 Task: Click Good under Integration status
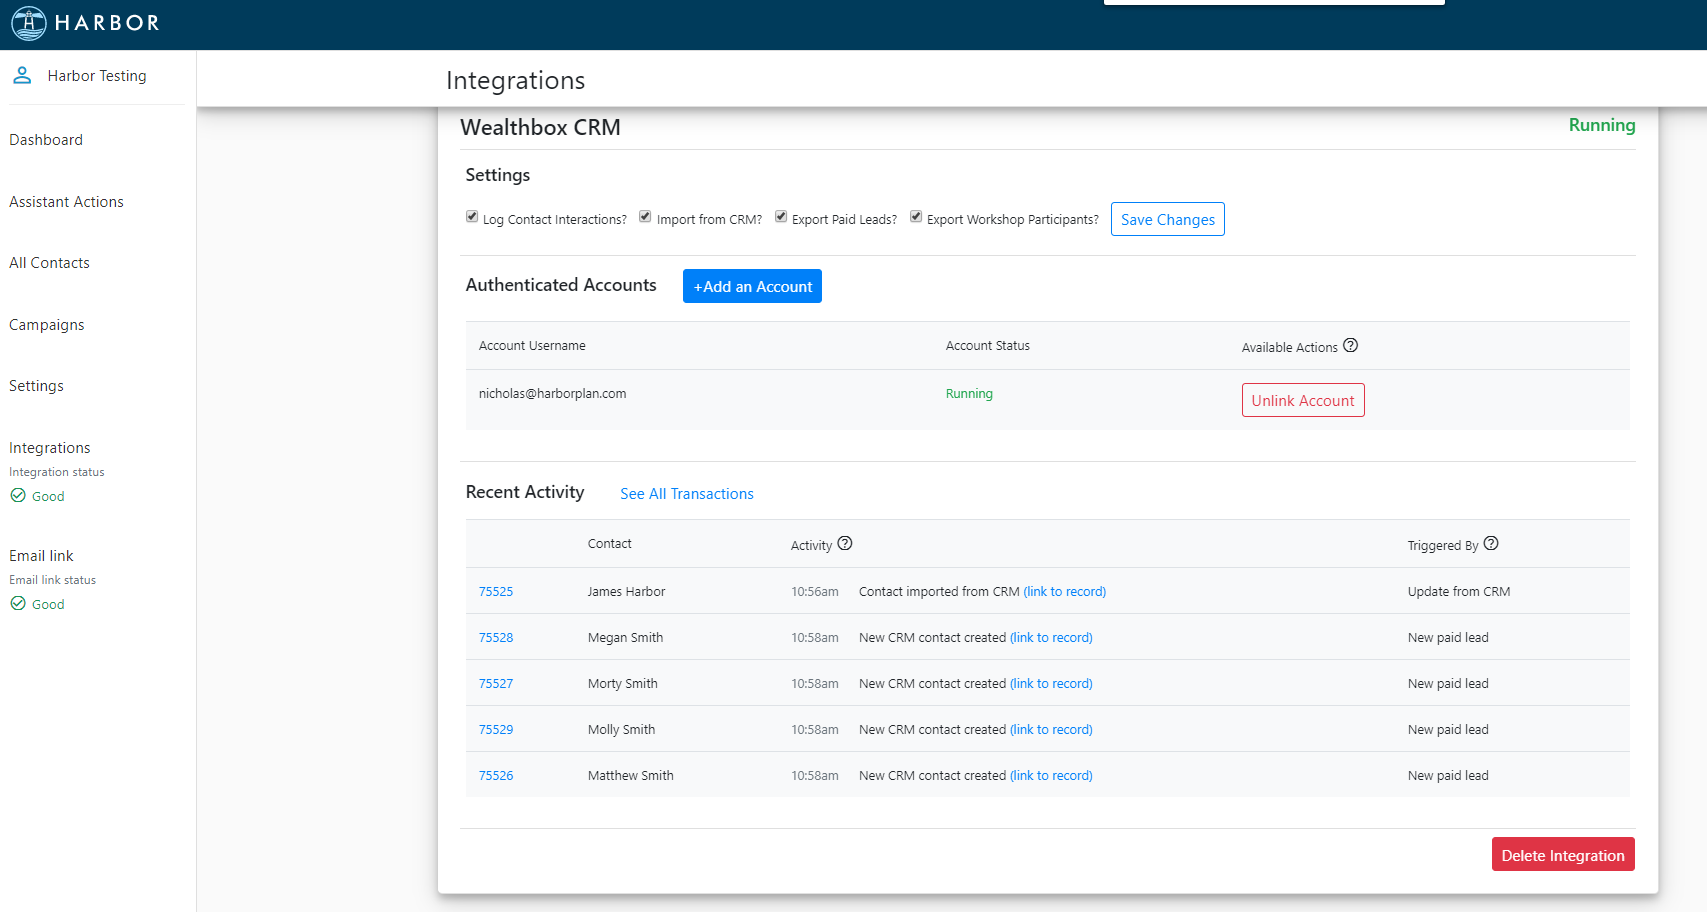[48, 496]
